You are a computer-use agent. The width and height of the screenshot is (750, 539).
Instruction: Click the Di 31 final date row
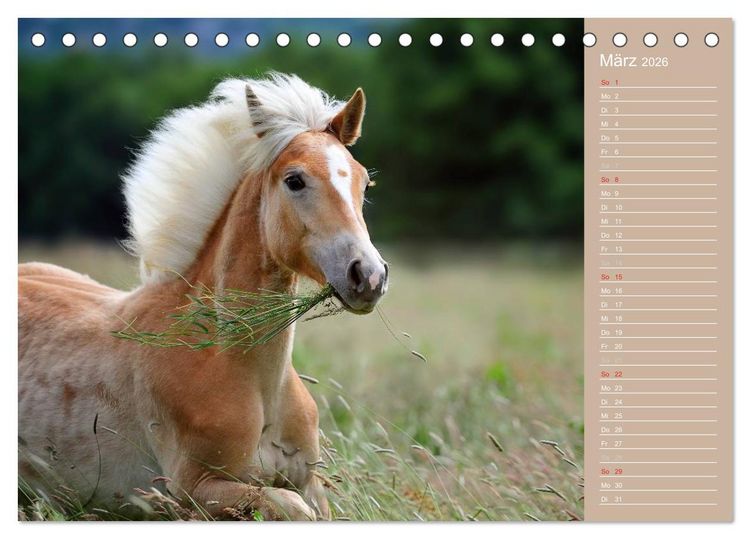[x=658, y=499]
